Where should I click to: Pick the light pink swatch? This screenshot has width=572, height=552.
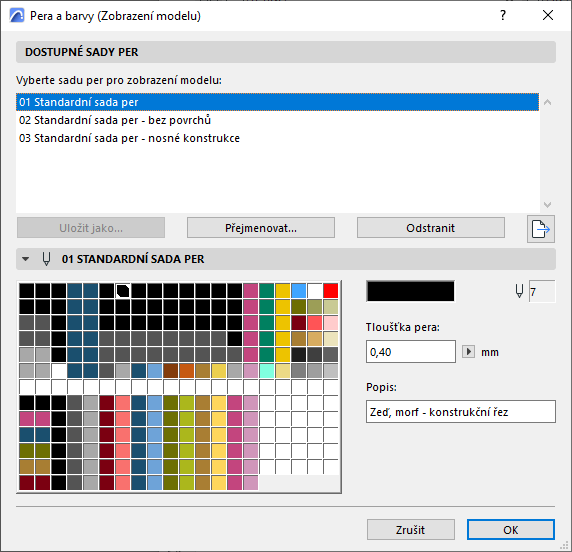pyautogui.click(x=331, y=323)
